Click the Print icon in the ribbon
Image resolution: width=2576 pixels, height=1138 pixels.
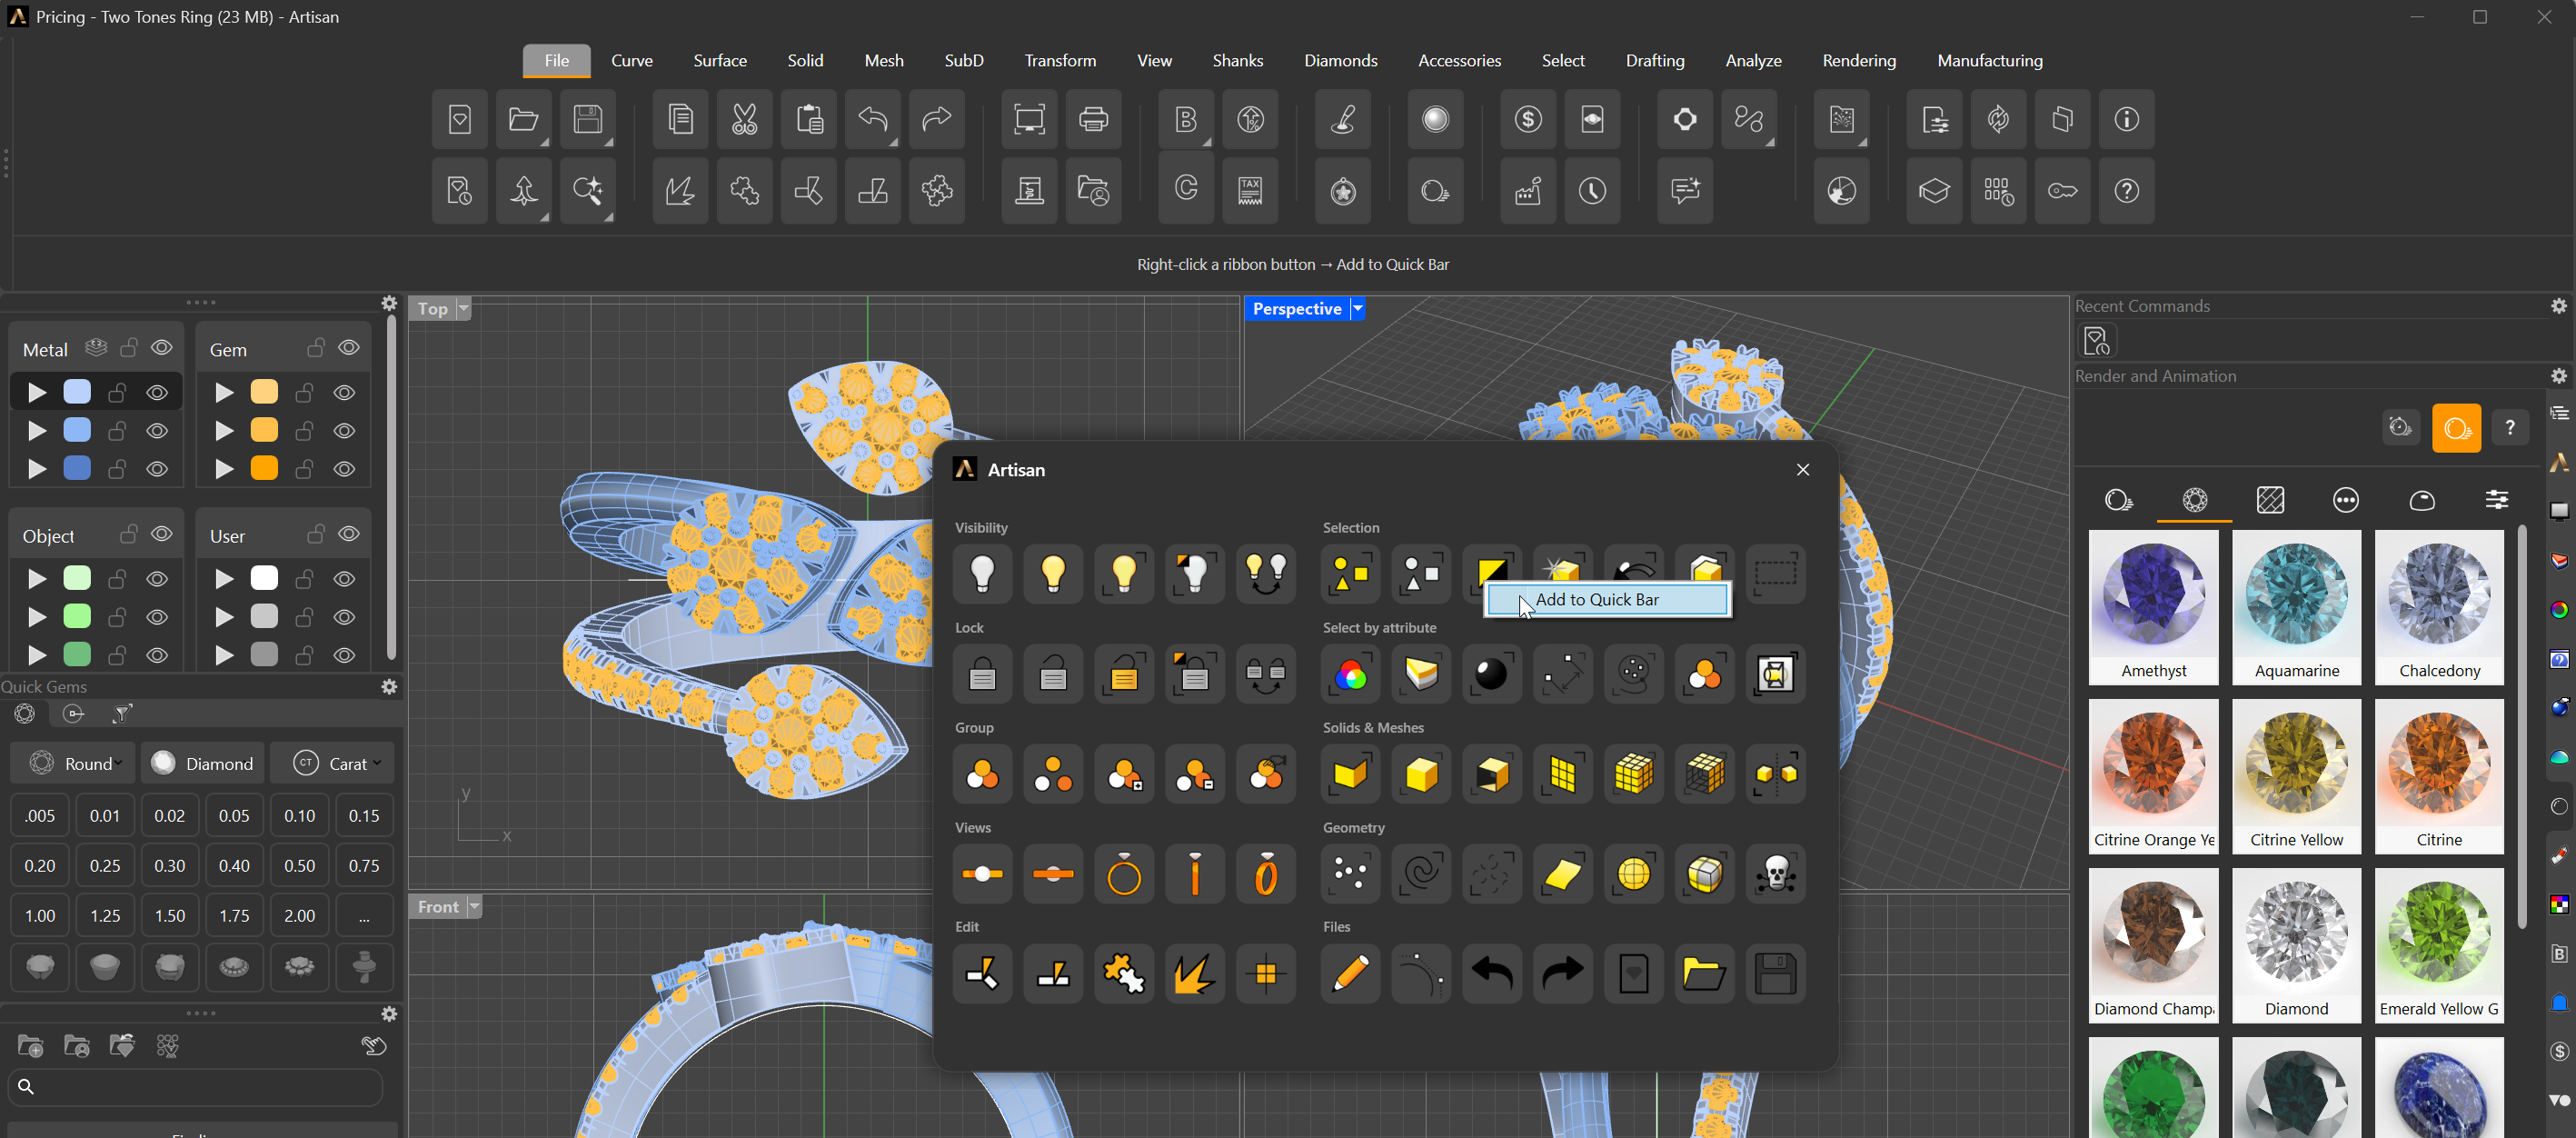[1093, 120]
